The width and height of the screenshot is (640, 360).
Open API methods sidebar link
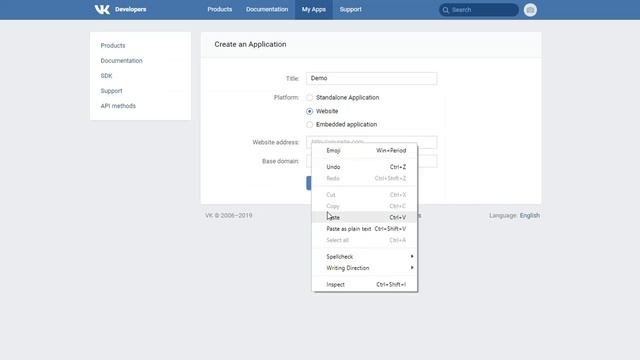coord(118,106)
